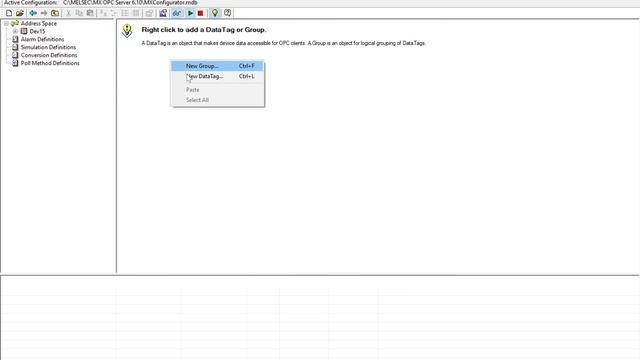Open help with the question mark icon
Image resolution: width=640 pixels, height=360 pixels.
point(227,13)
